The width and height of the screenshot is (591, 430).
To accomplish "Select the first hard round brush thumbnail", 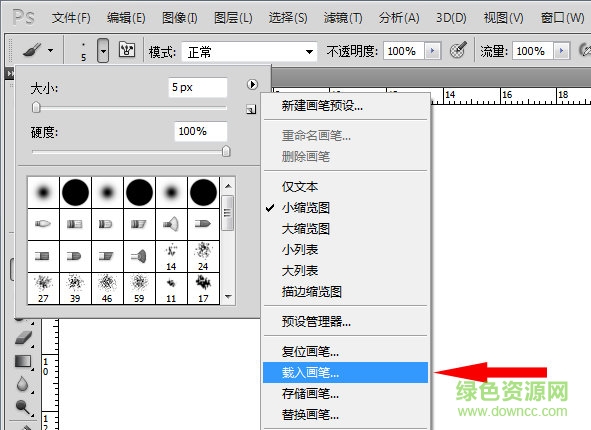I will pyautogui.click(x=75, y=192).
